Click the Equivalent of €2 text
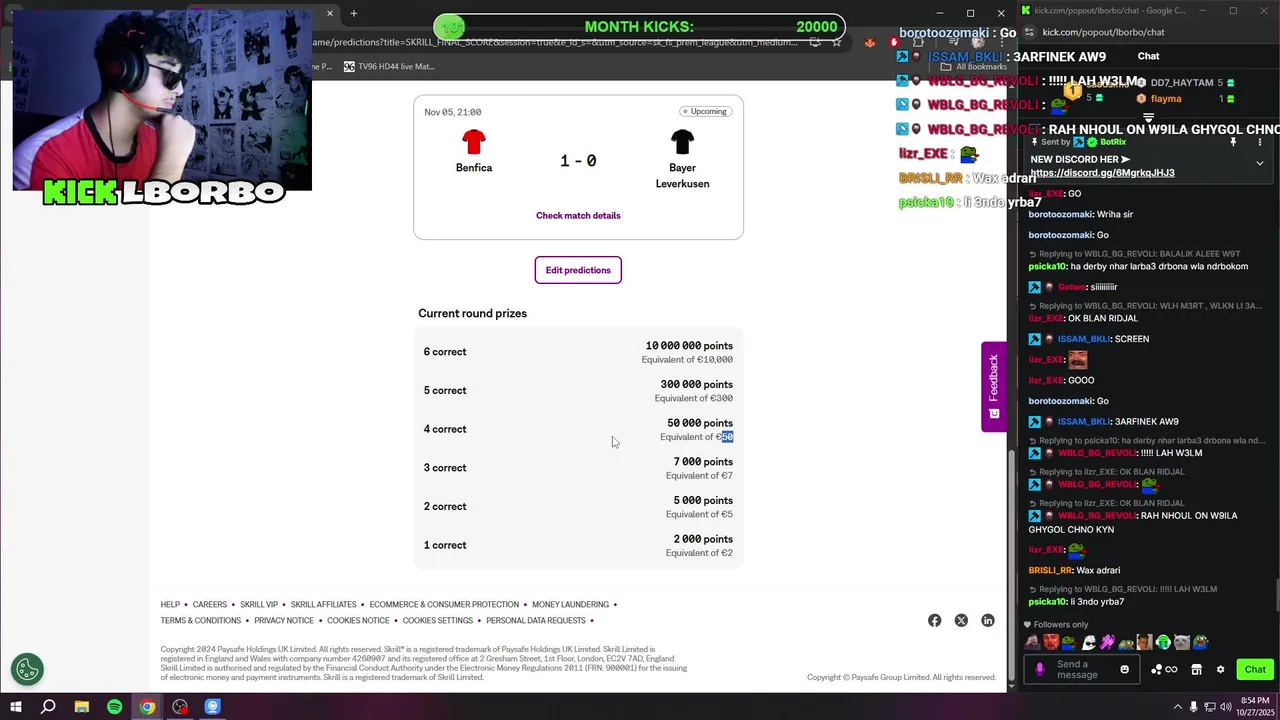This screenshot has width=1280, height=720. (699, 553)
